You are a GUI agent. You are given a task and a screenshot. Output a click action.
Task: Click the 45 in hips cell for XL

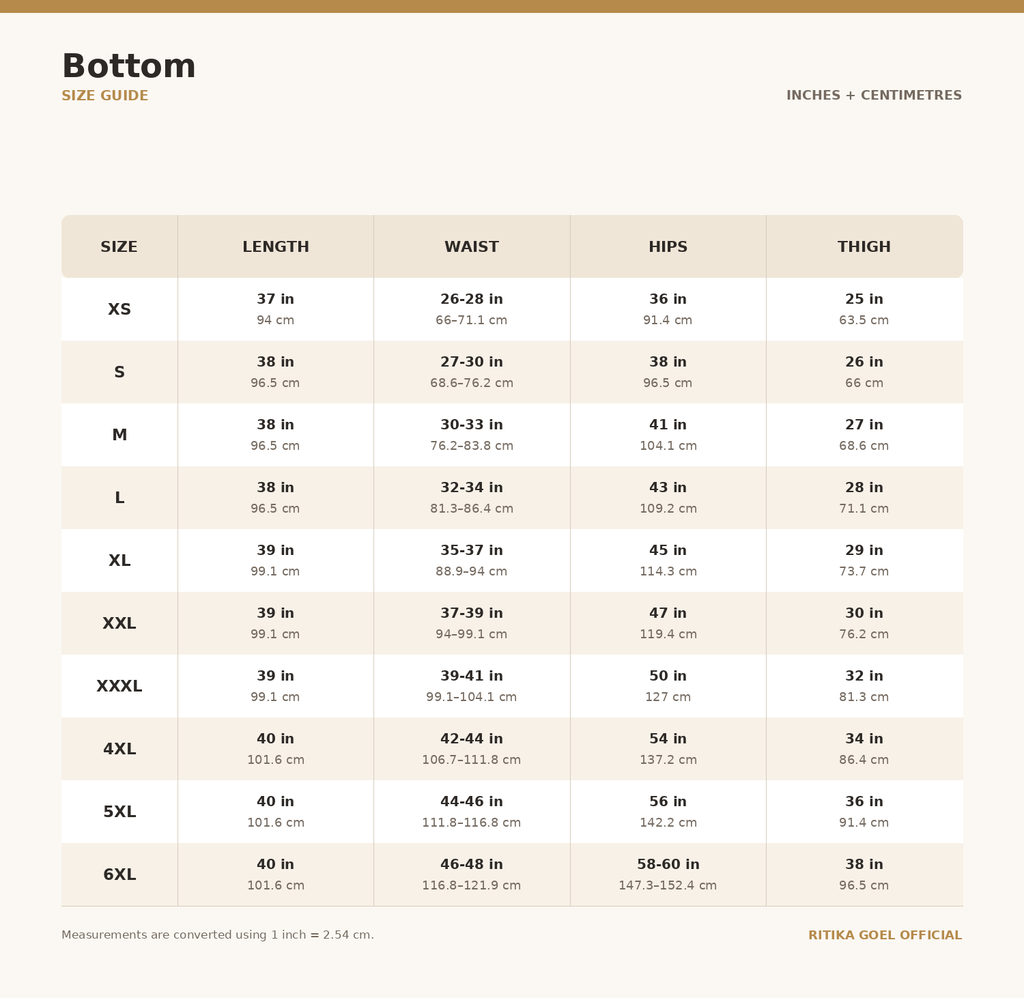(668, 560)
